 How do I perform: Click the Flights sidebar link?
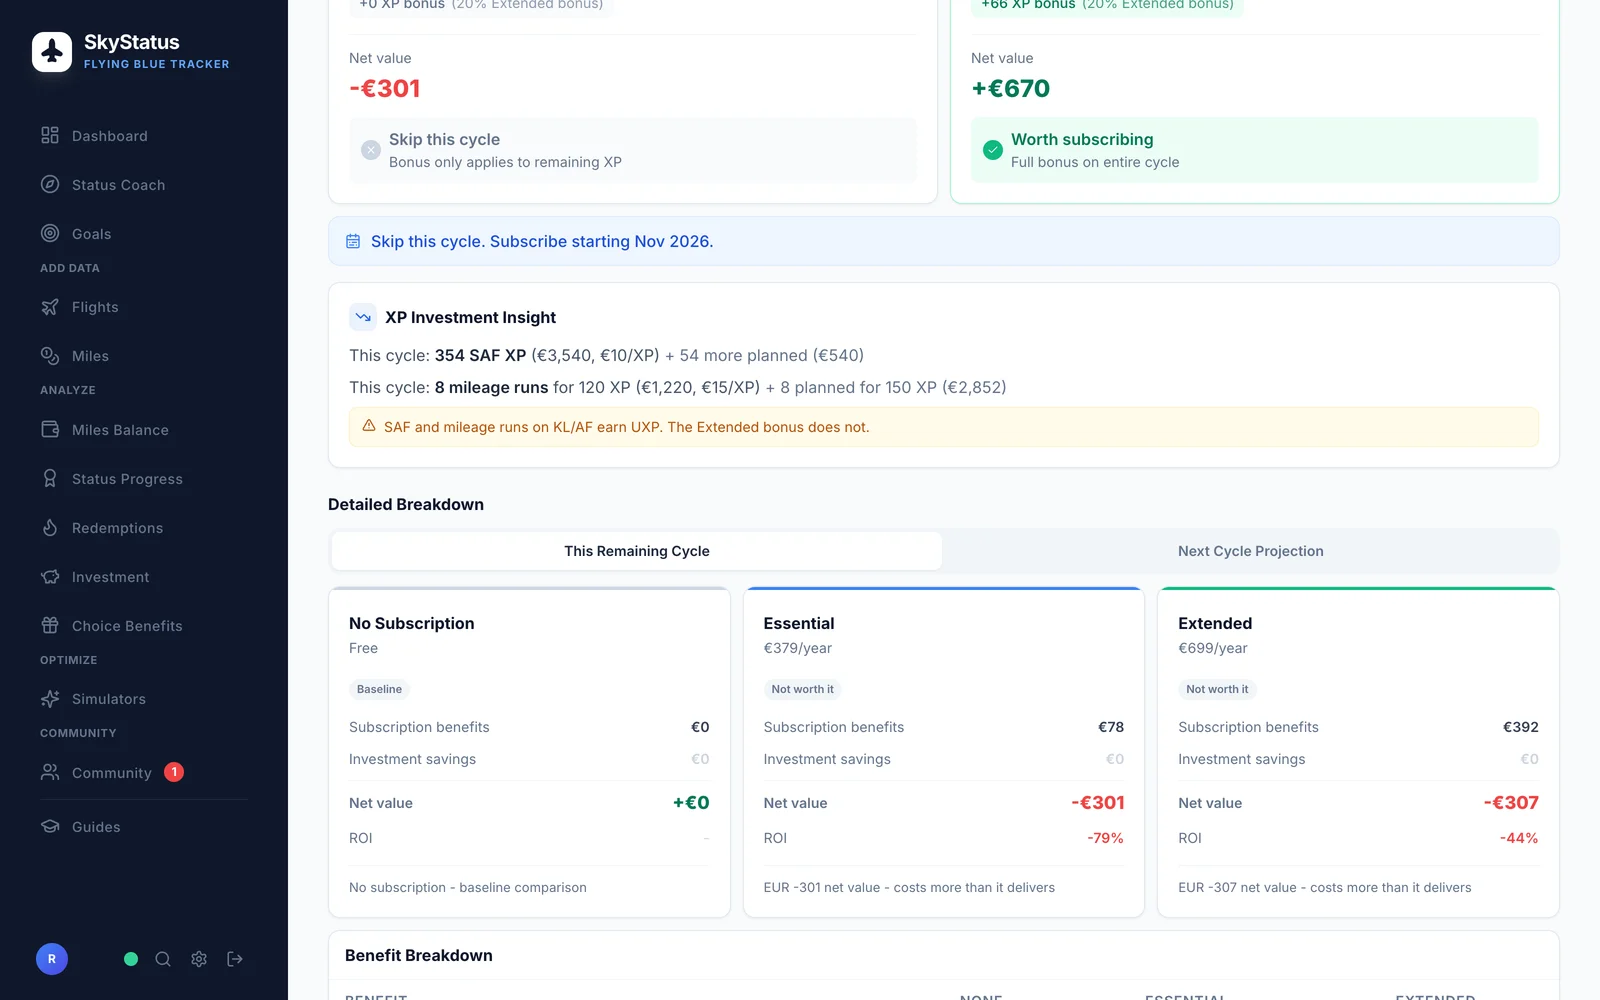[x=95, y=307]
